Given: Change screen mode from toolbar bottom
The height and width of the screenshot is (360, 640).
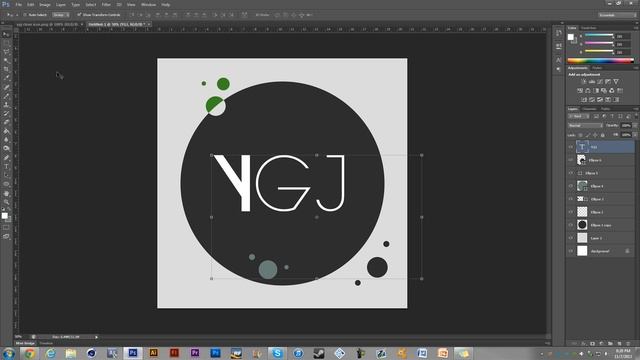Looking at the screenshot, I should point(6,236).
